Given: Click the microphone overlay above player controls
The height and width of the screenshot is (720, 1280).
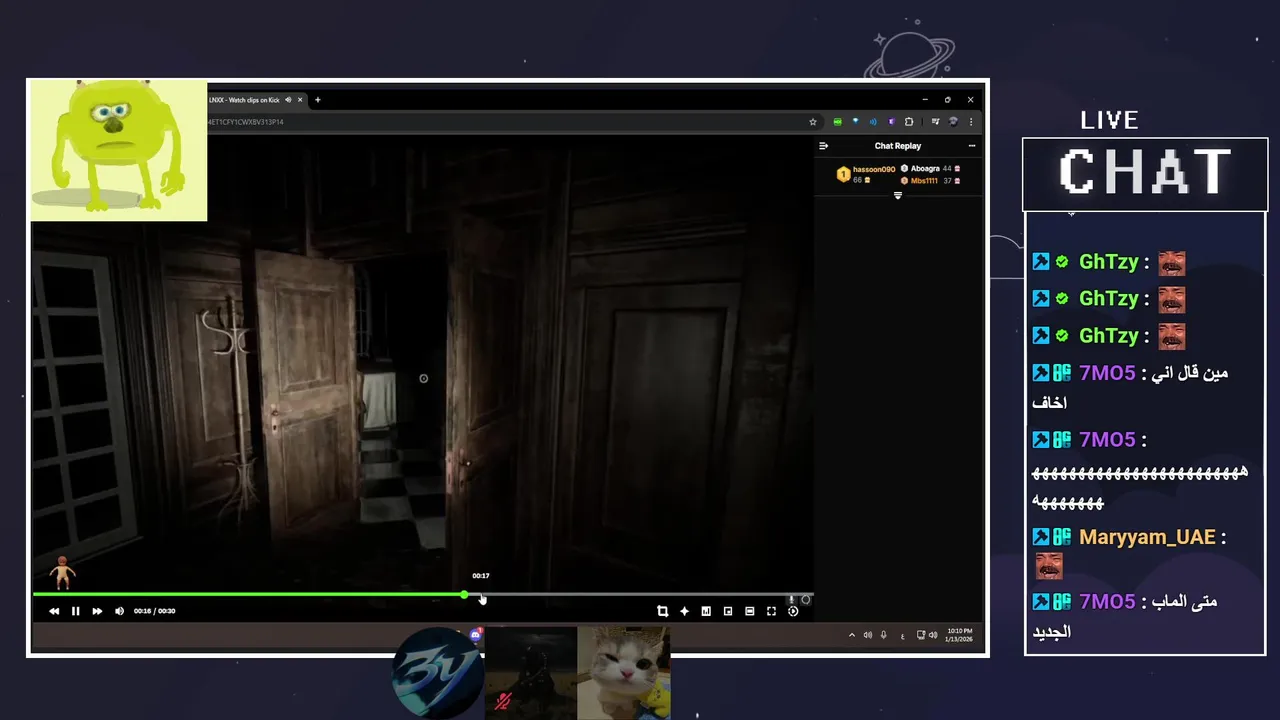Looking at the screenshot, I should (791, 600).
